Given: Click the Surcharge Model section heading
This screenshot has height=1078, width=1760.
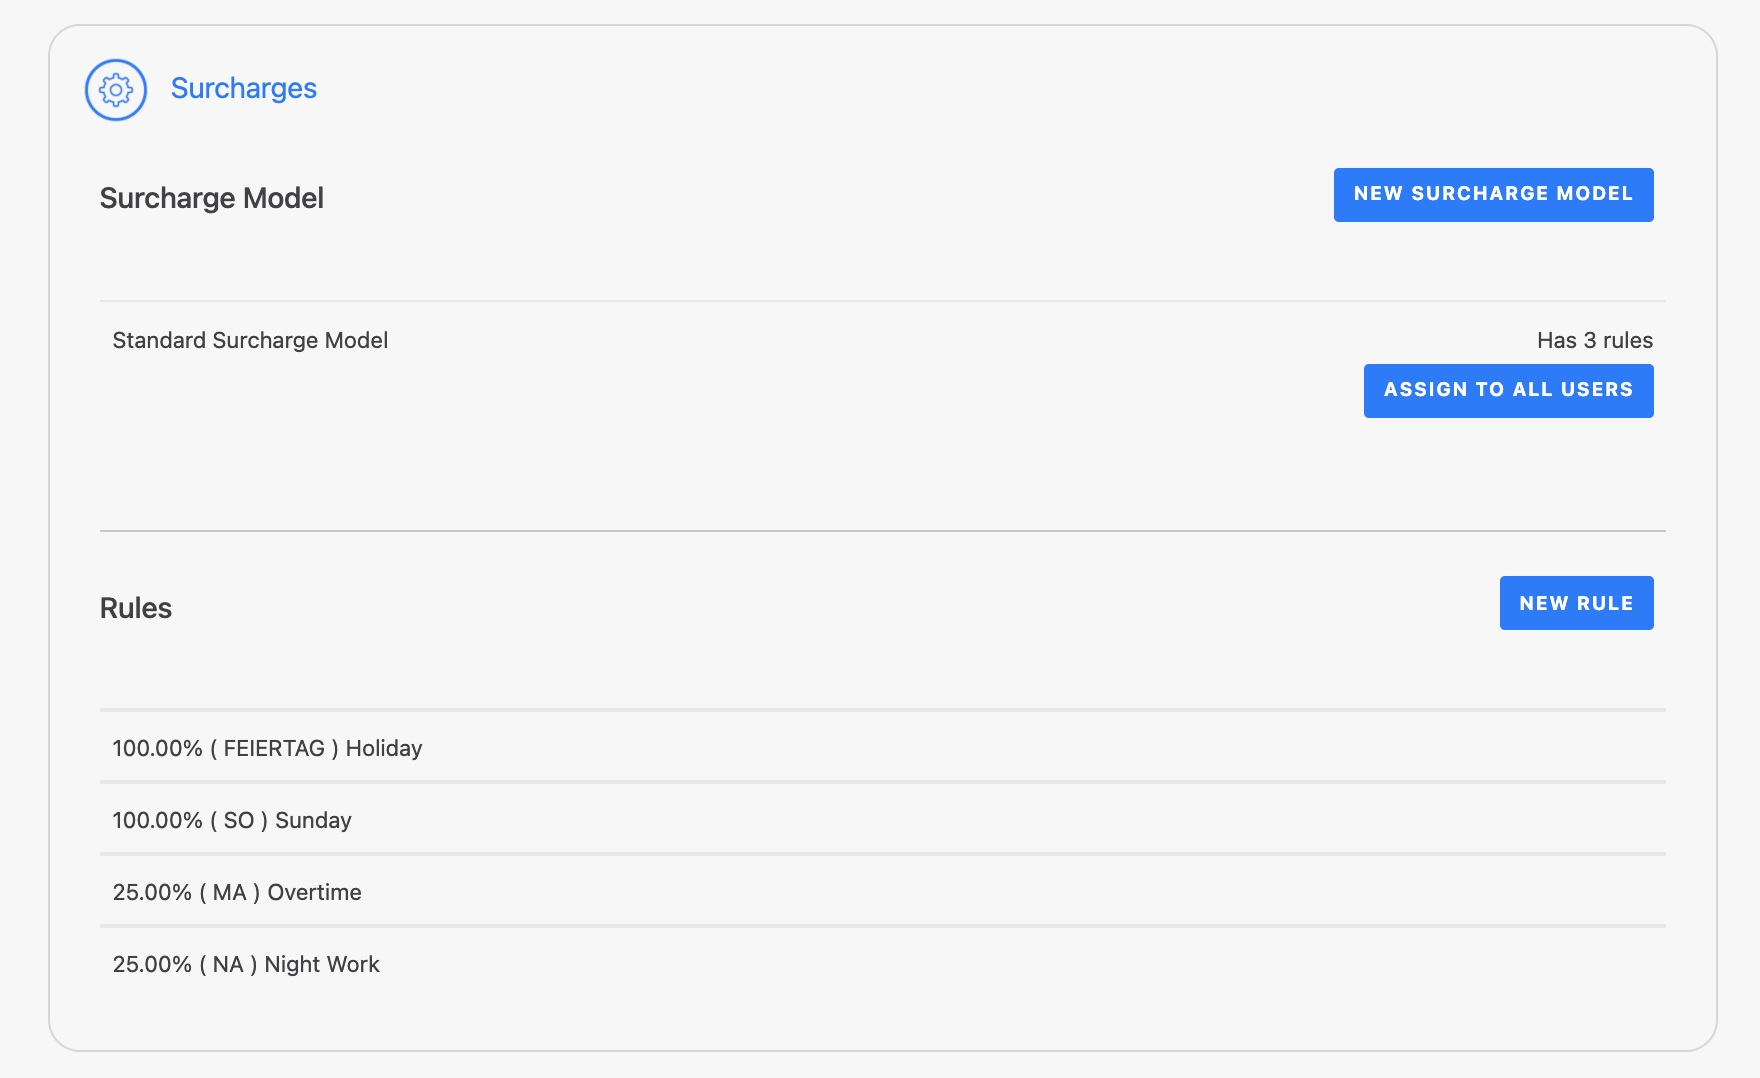Looking at the screenshot, I should [x=211, y=198].
